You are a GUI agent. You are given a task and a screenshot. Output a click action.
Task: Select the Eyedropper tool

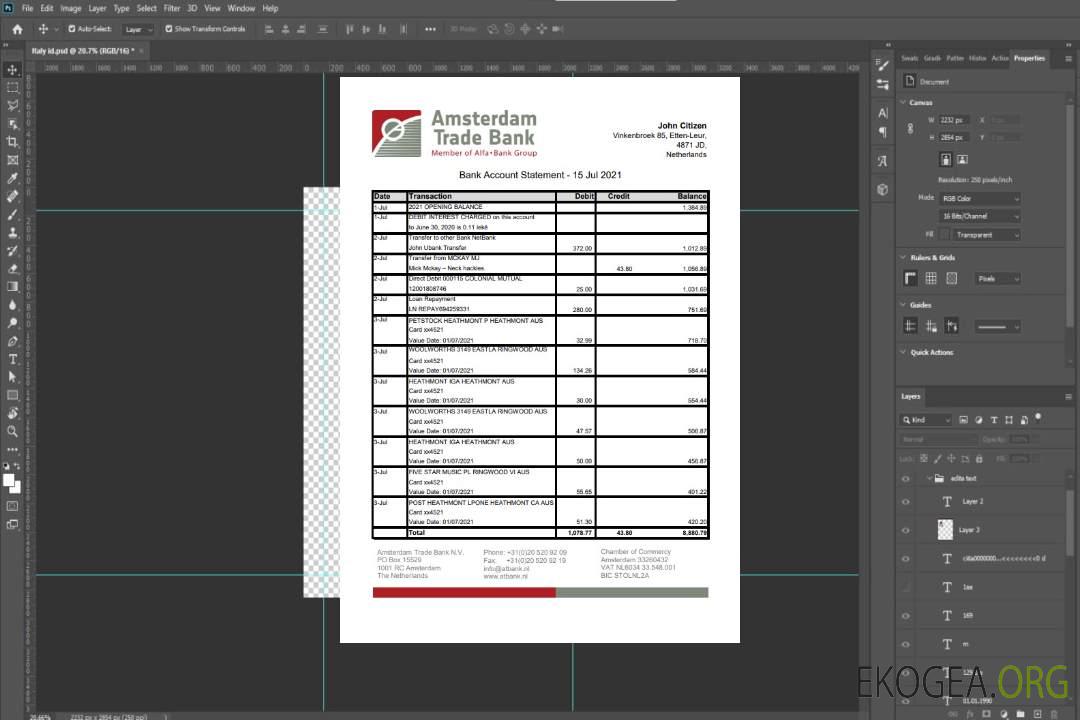[x=12, y=178]
